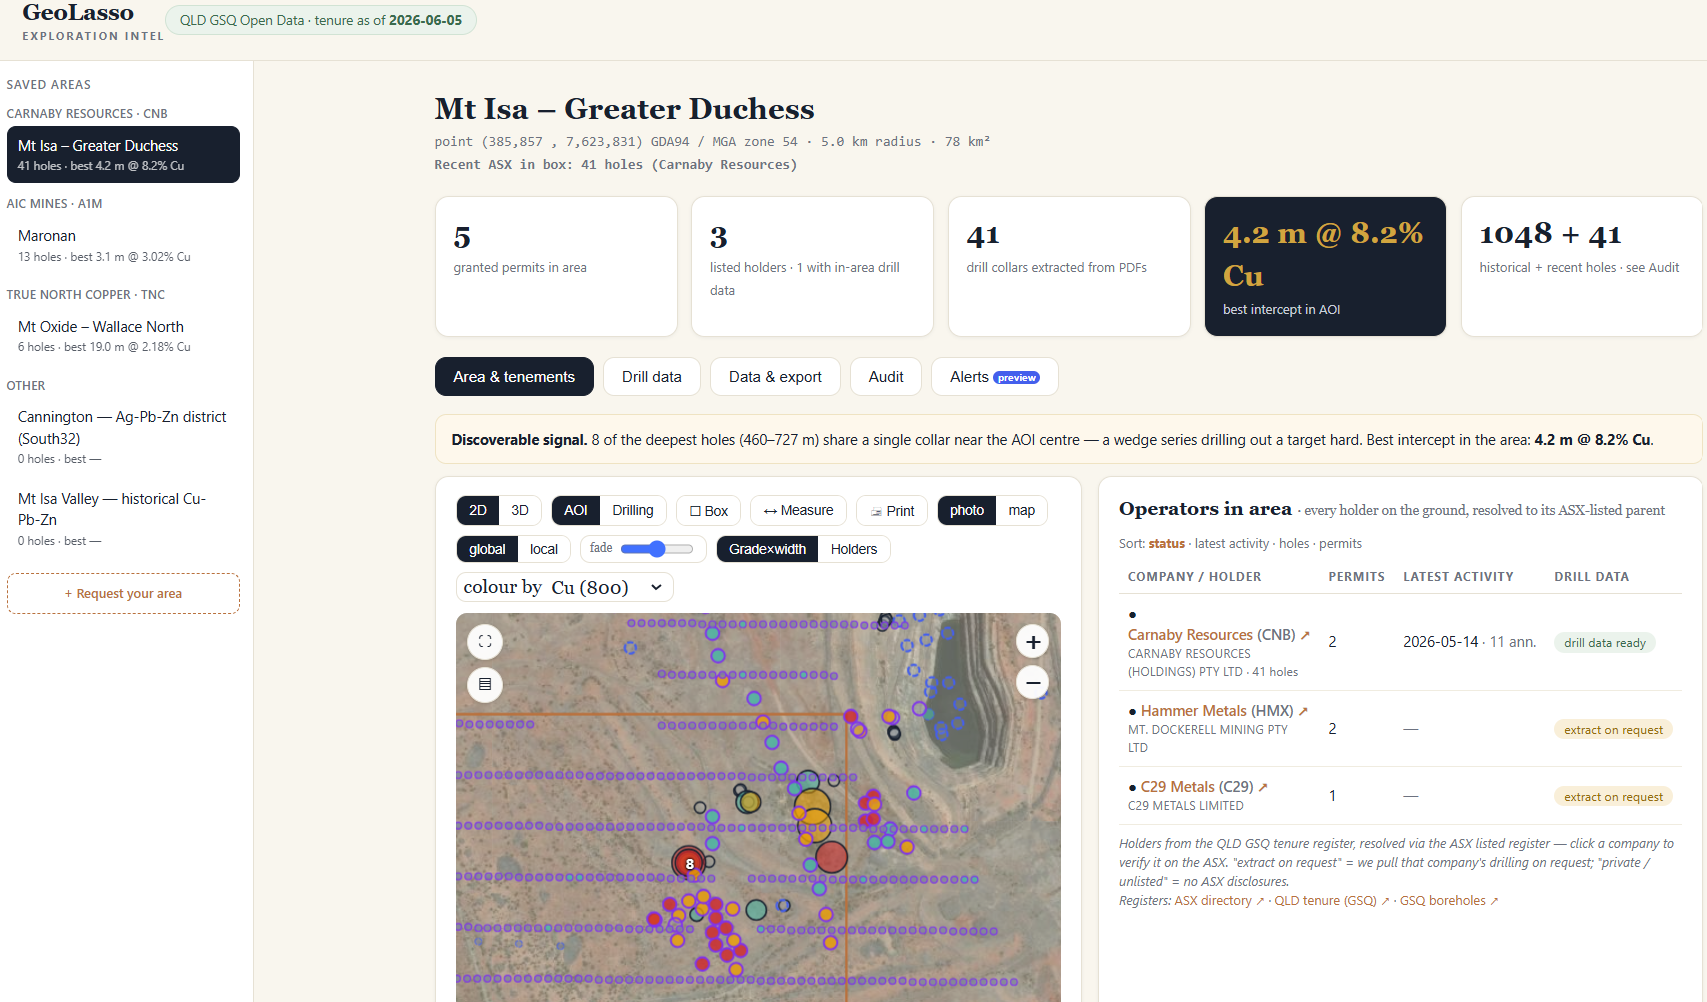Viewport: 1707px width, 1002px height.
Task: Click the Box selection tool
Action: coord(709,511)
